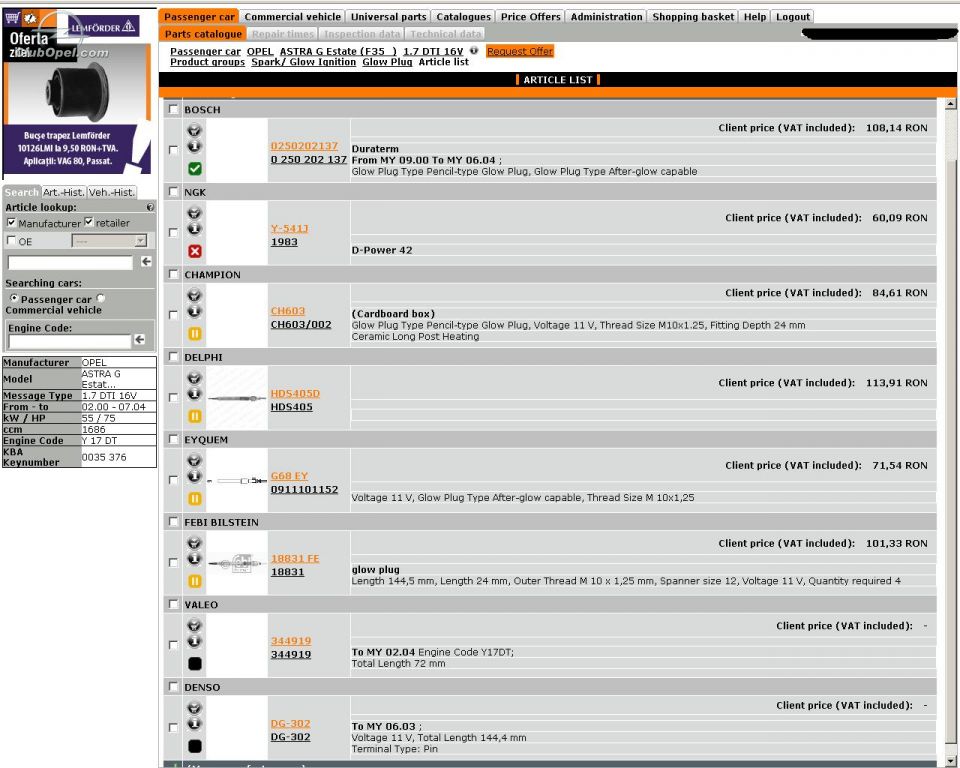Submit engine code search arrow
960x768 pixels.
(x=140, y=339)
